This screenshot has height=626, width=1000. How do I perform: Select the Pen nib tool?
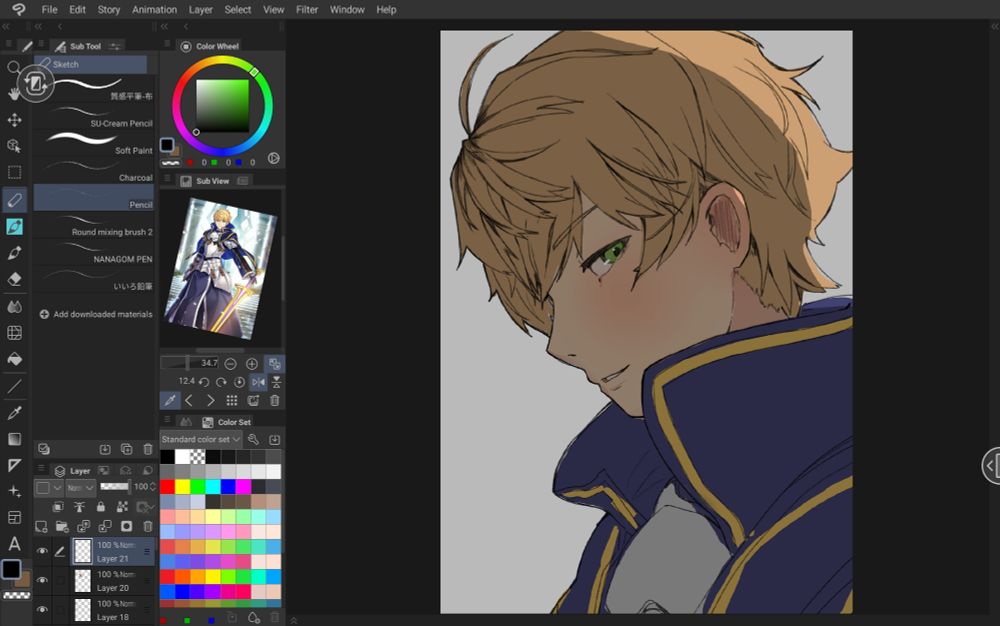[14, 252]
